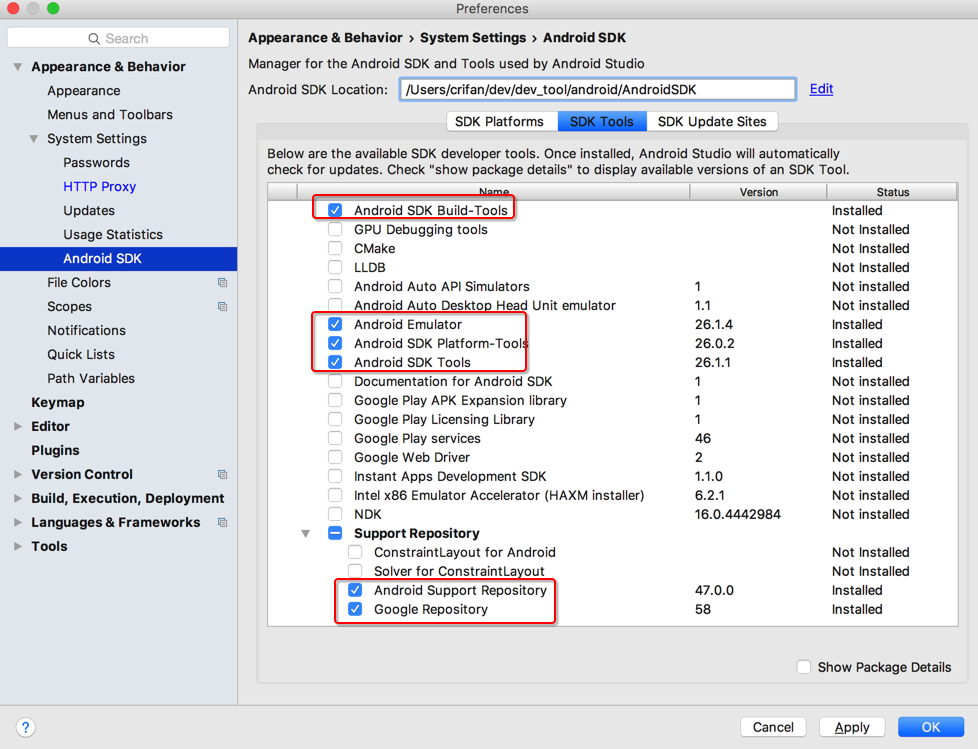Click the Android SDK Location path field
Image resolution: width=978 pixels, height=749 pixels.
tap(597, 90)
